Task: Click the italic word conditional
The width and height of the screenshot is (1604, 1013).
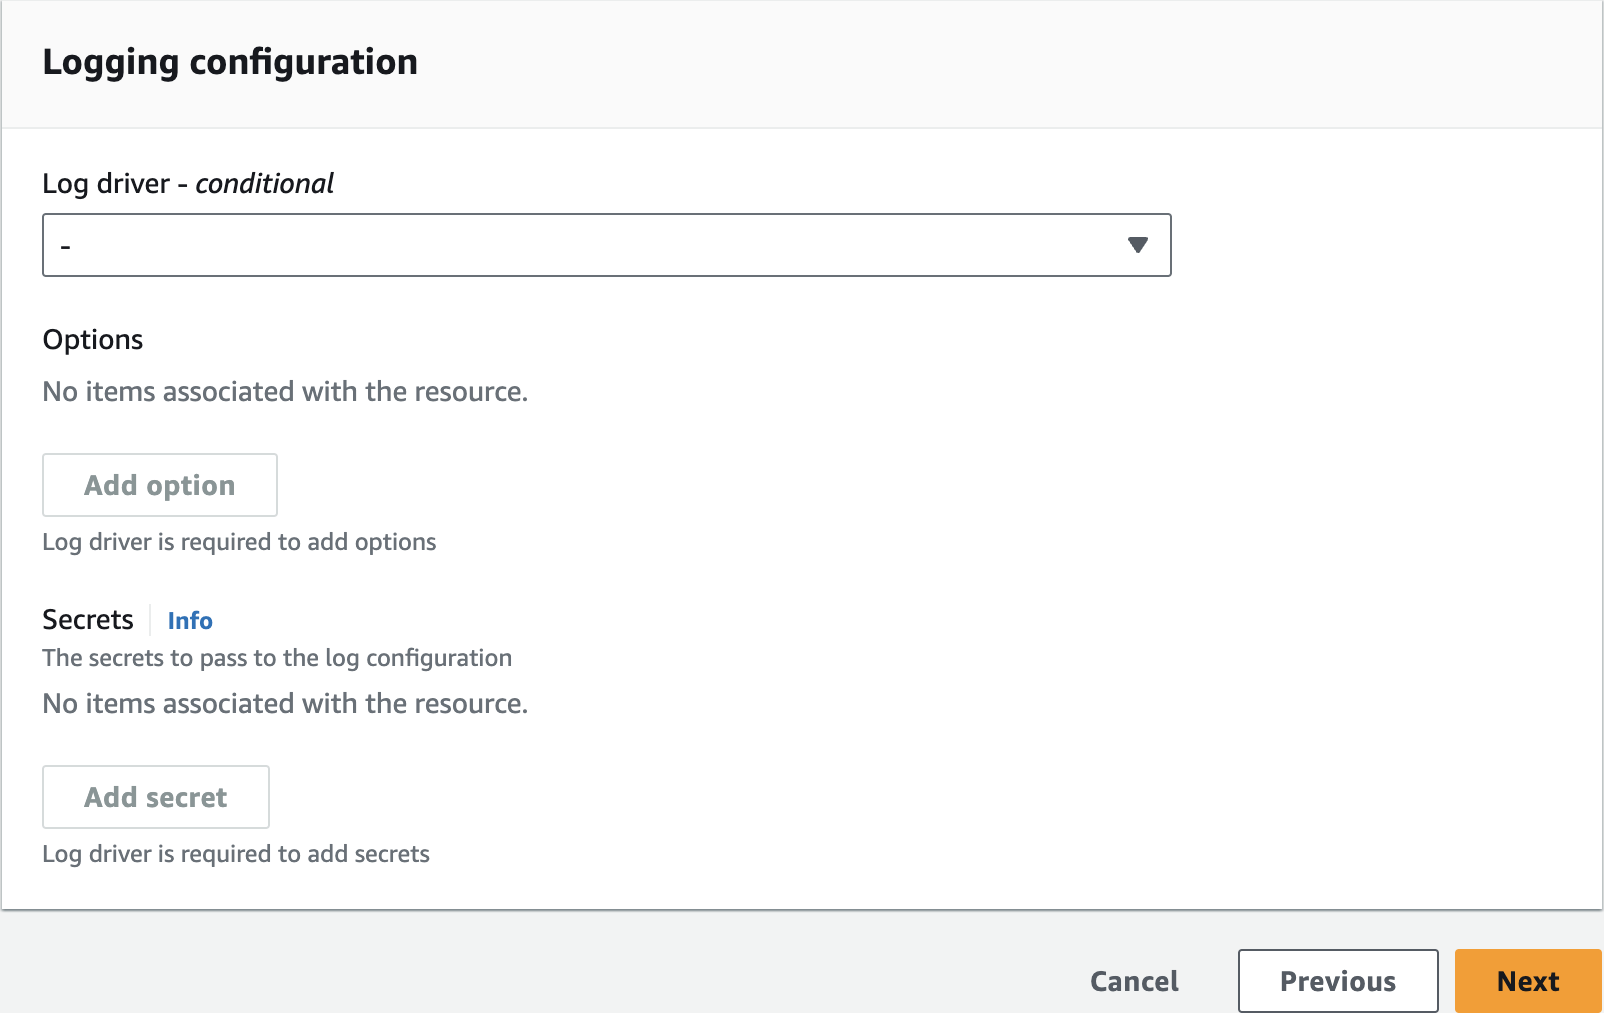Action: point(265,184)
